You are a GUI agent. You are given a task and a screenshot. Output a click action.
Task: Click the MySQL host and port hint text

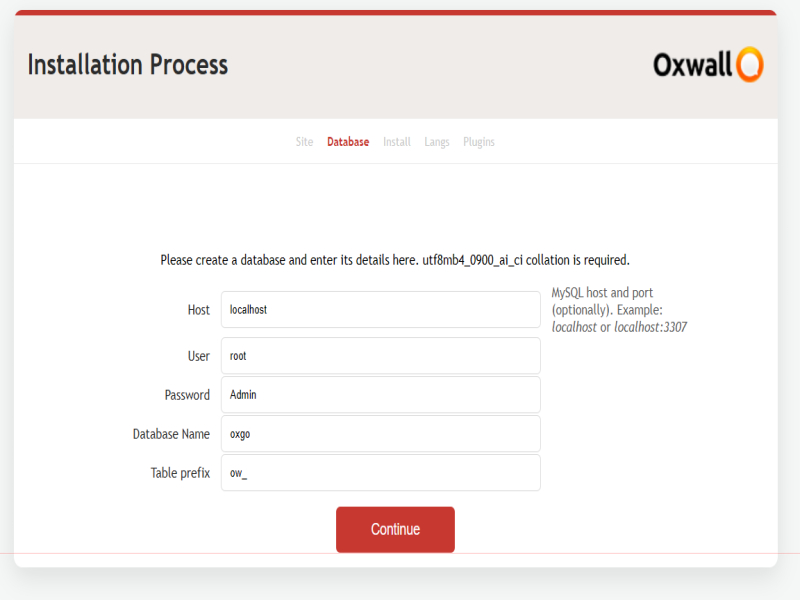(x=619, y=310)
